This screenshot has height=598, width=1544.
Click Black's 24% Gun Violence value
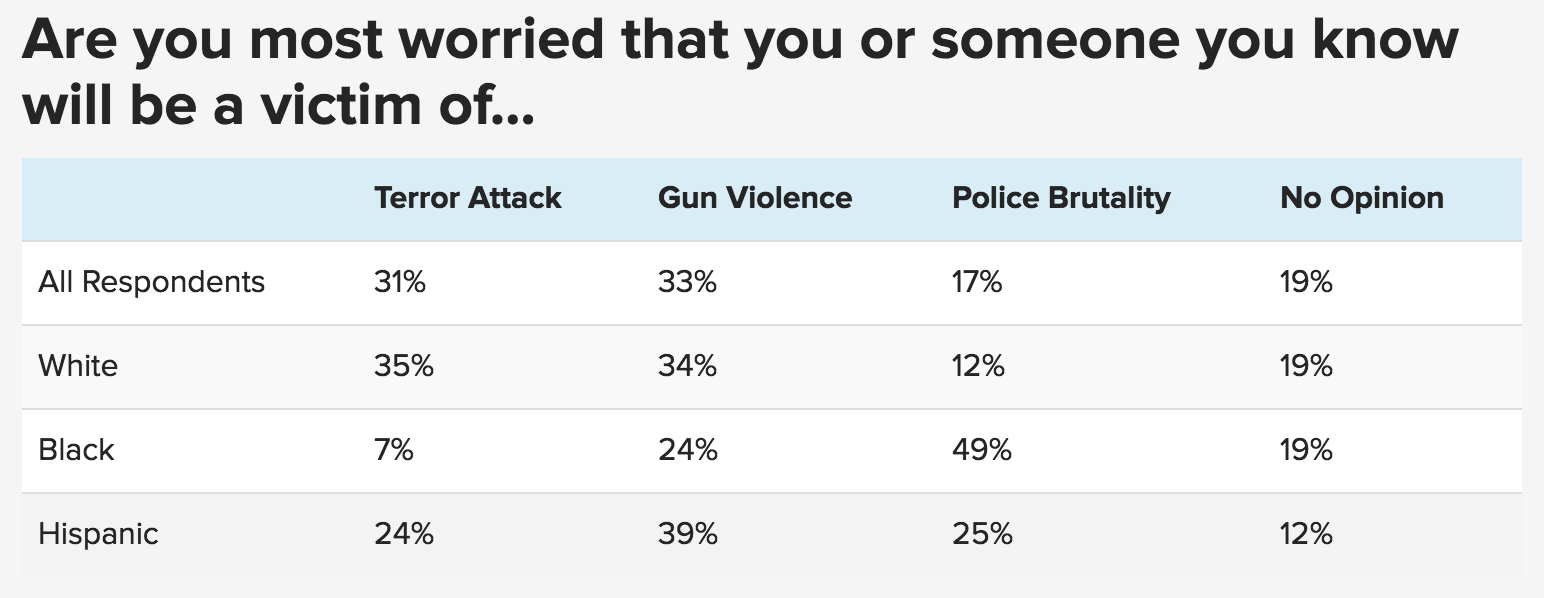tap(688, 450)
